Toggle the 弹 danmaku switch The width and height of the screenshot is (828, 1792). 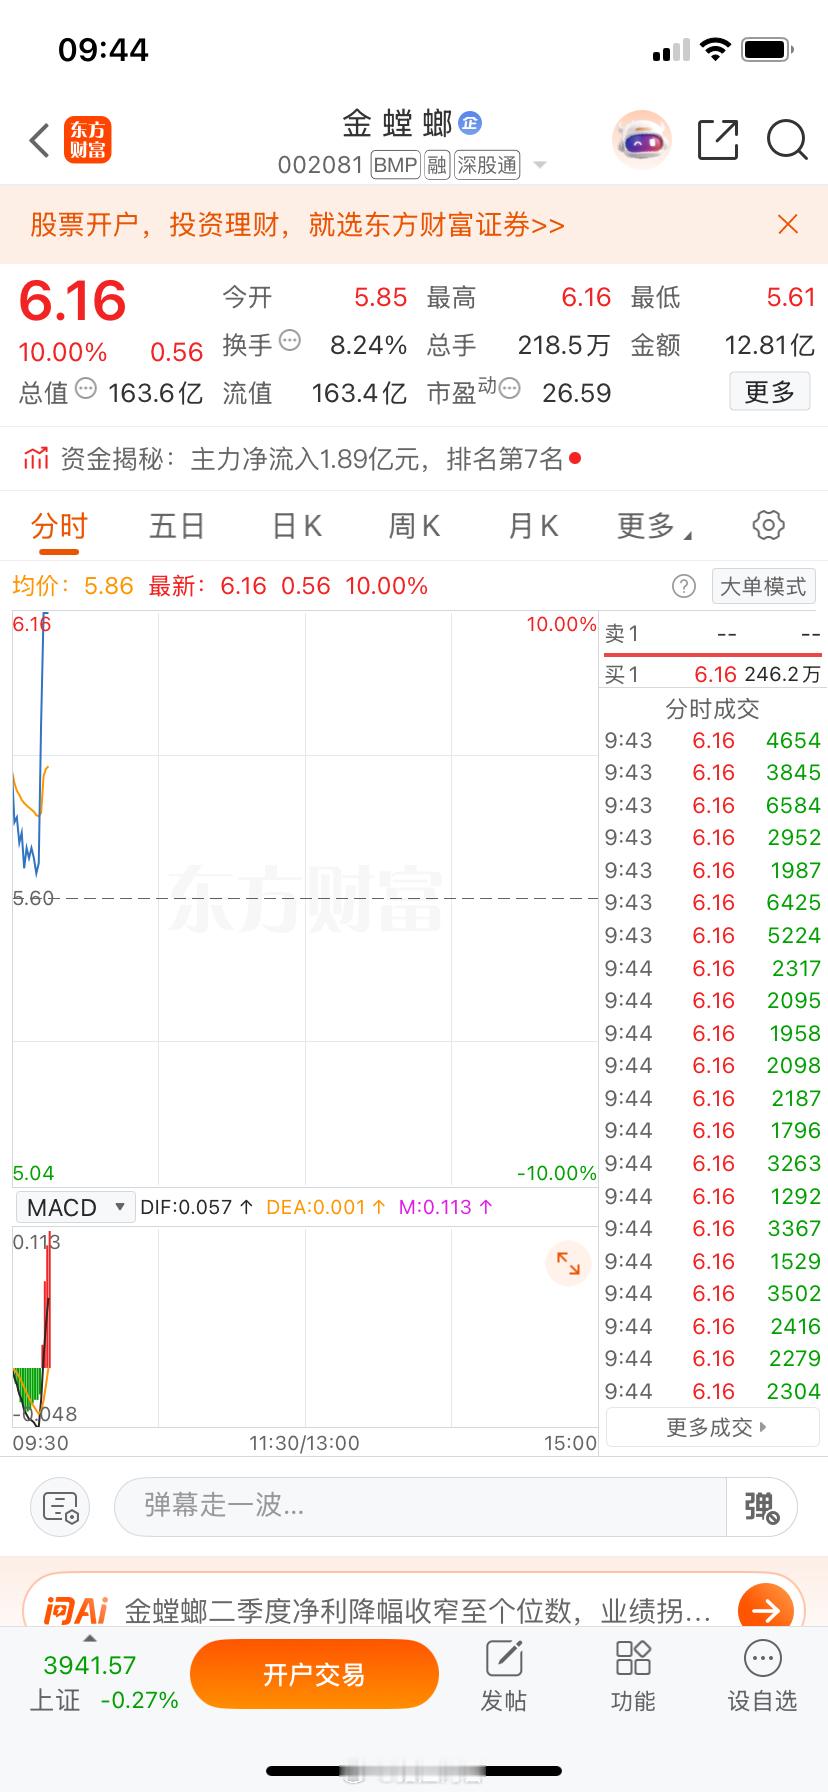pyautogui.click(x=762, y=1507)
